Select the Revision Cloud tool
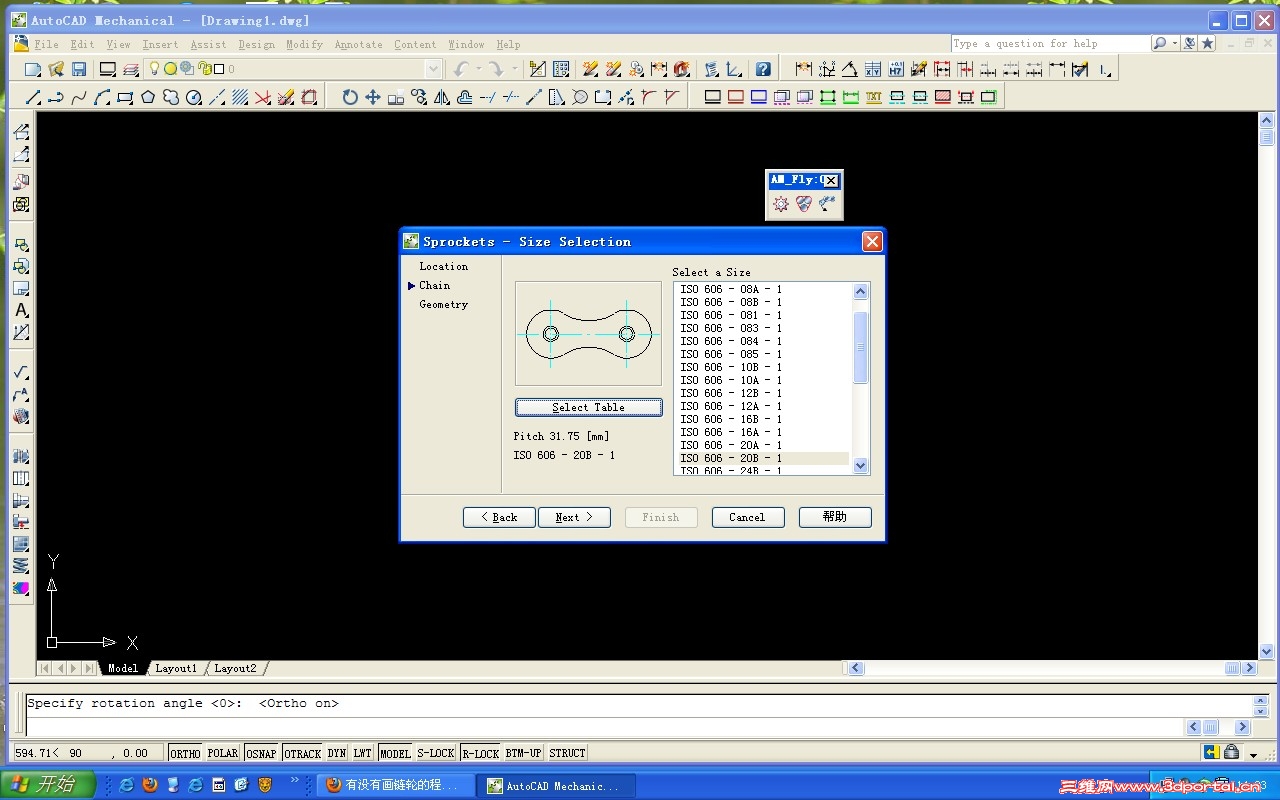The width and height of the screenshot is (1280, 800). [x=171, y=97]
